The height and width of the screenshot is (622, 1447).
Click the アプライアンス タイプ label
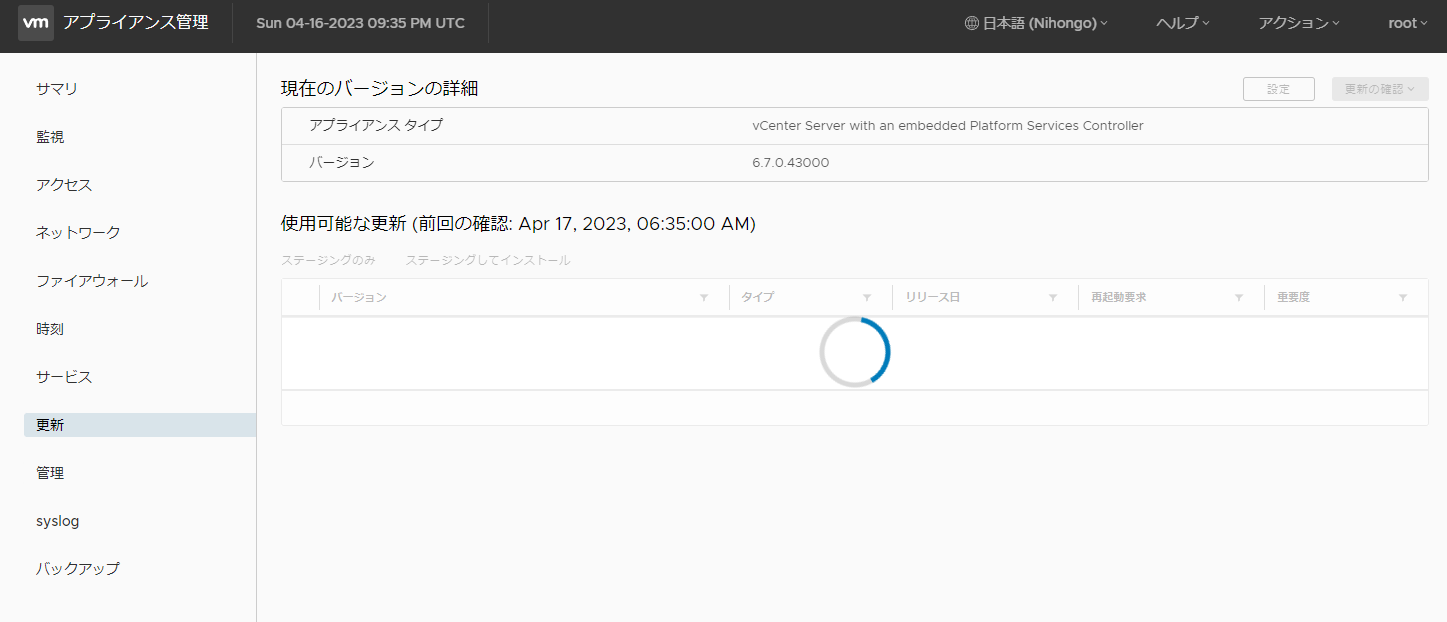tap(376, 126)
